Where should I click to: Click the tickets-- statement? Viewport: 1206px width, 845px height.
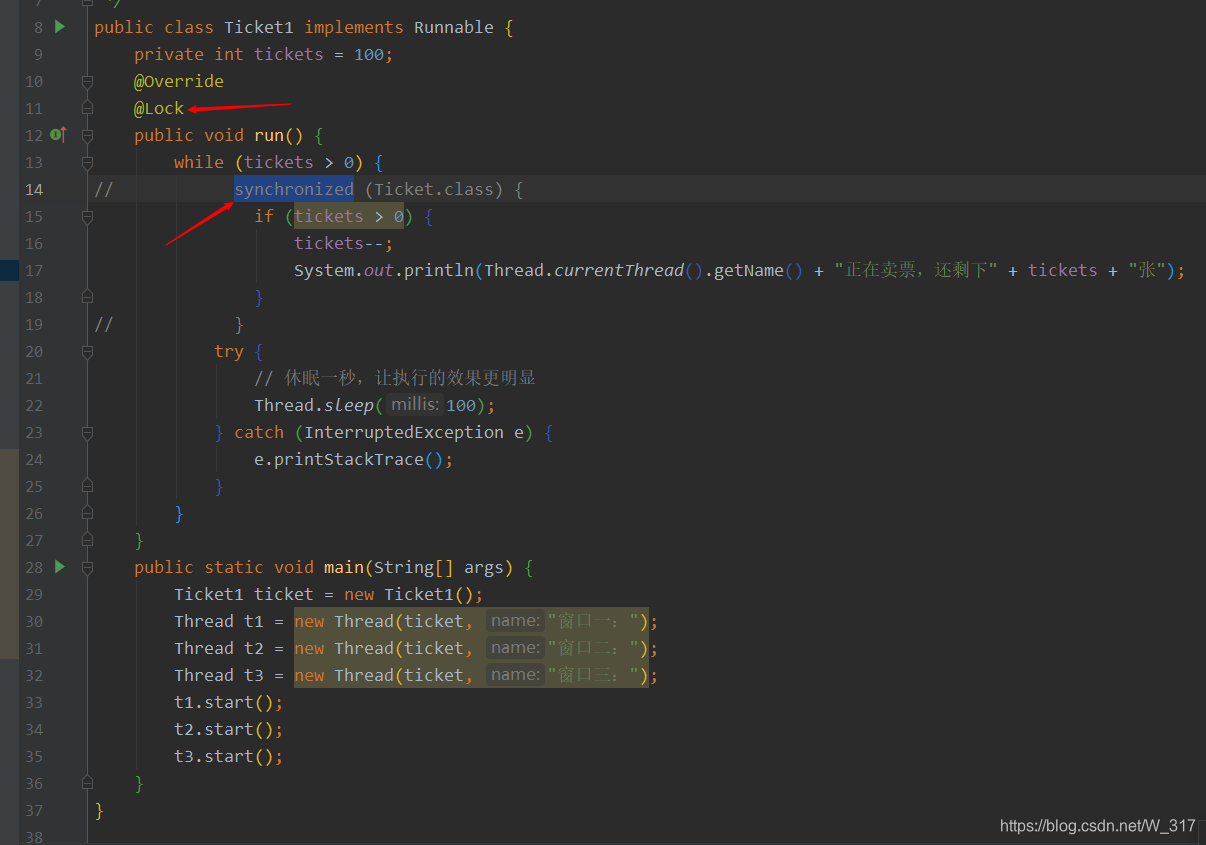click(x=344, y=243)
